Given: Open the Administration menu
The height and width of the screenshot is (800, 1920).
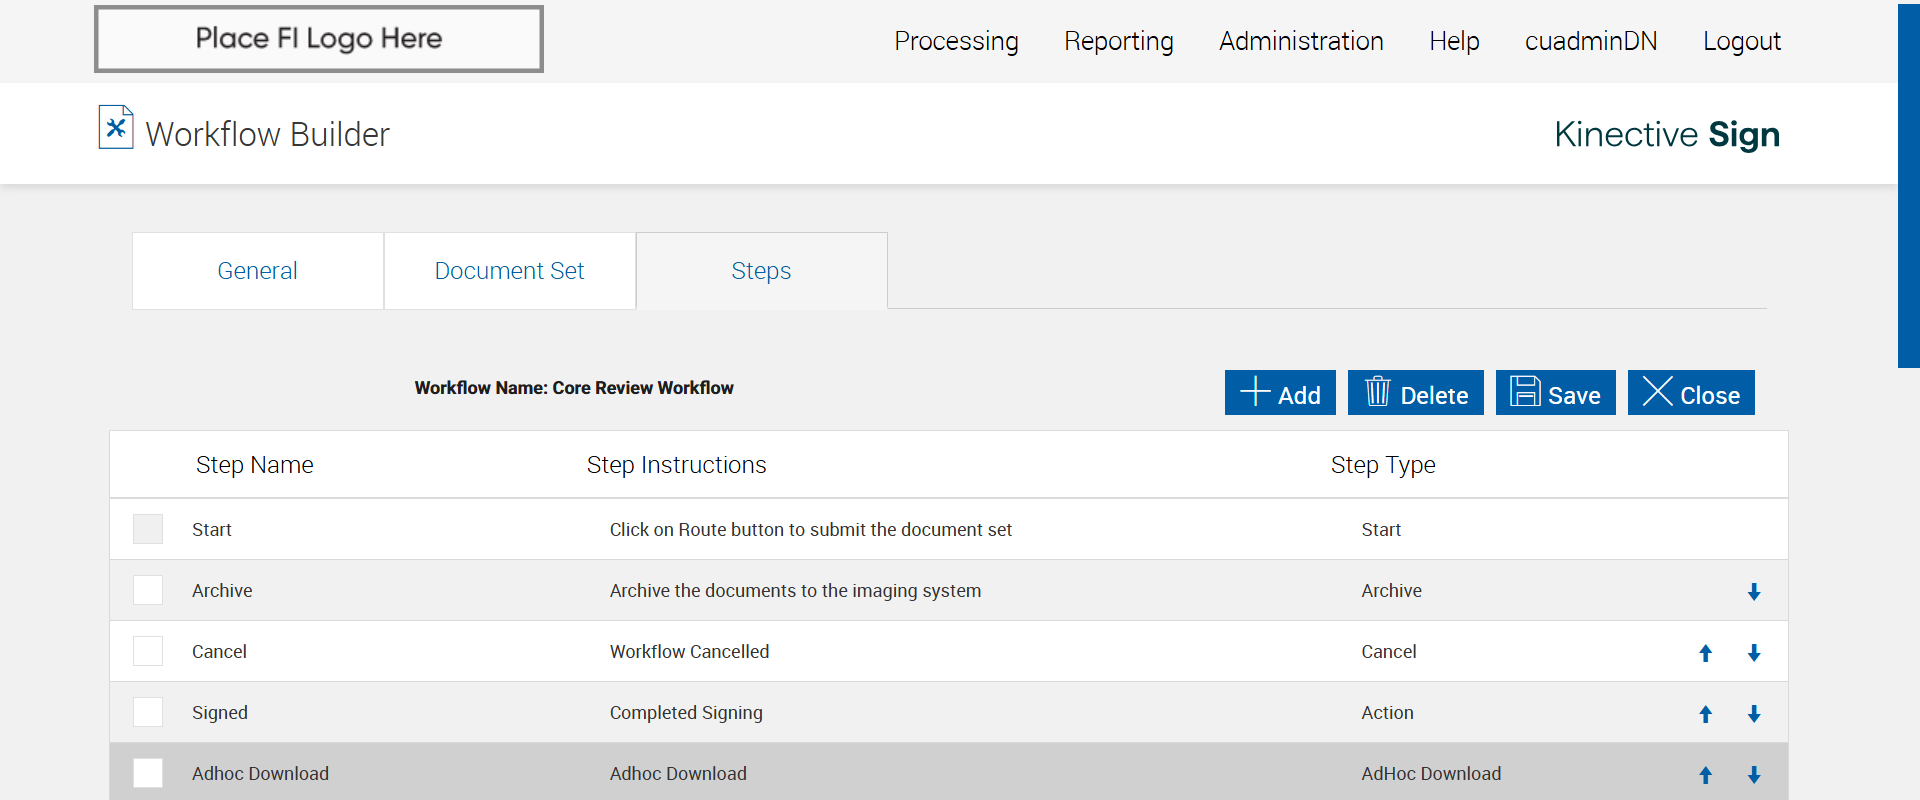Looking at the screenshot, I should coord(1301,41).
